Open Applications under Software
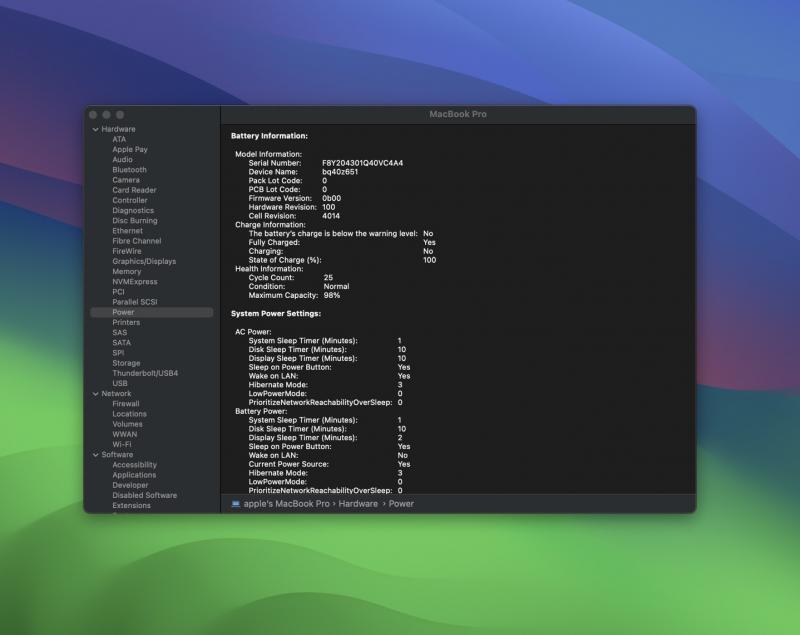The image size is (800, 635). point(134,475)
